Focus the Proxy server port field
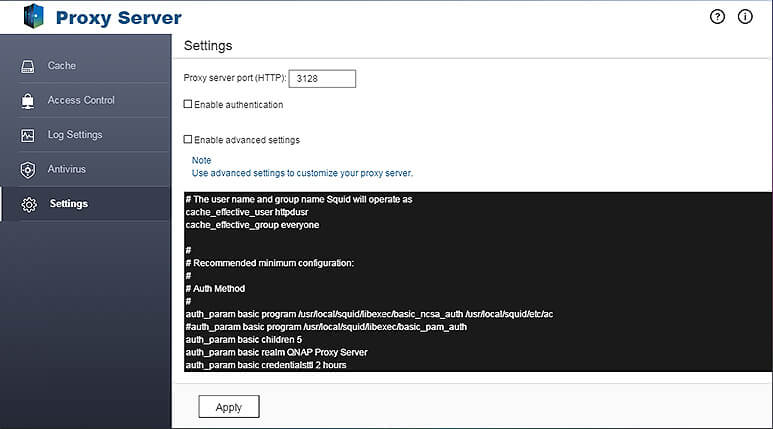The image size is (773, 429). 324,78
